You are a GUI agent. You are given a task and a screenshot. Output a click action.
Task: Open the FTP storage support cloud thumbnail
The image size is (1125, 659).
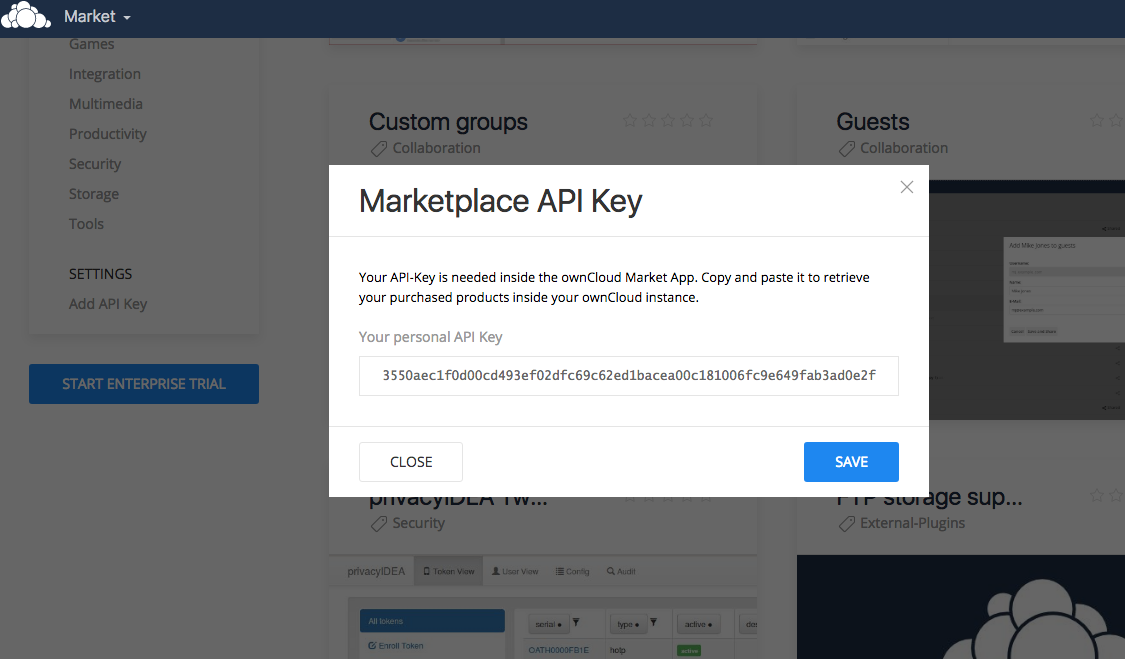click(961, 607)
